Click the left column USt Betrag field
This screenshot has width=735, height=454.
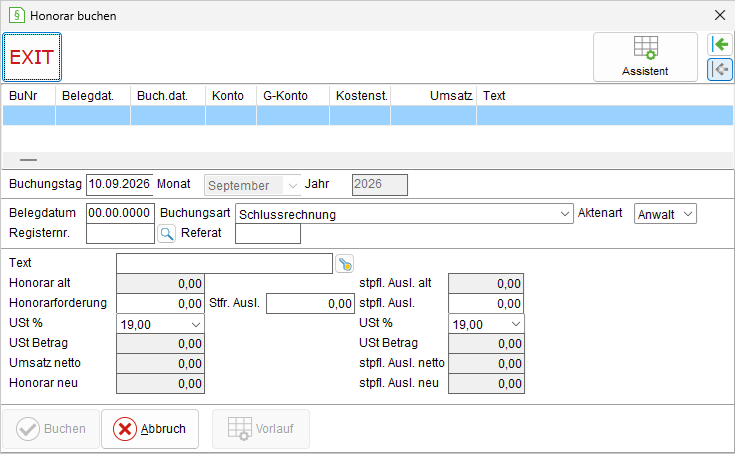[160, 343]
